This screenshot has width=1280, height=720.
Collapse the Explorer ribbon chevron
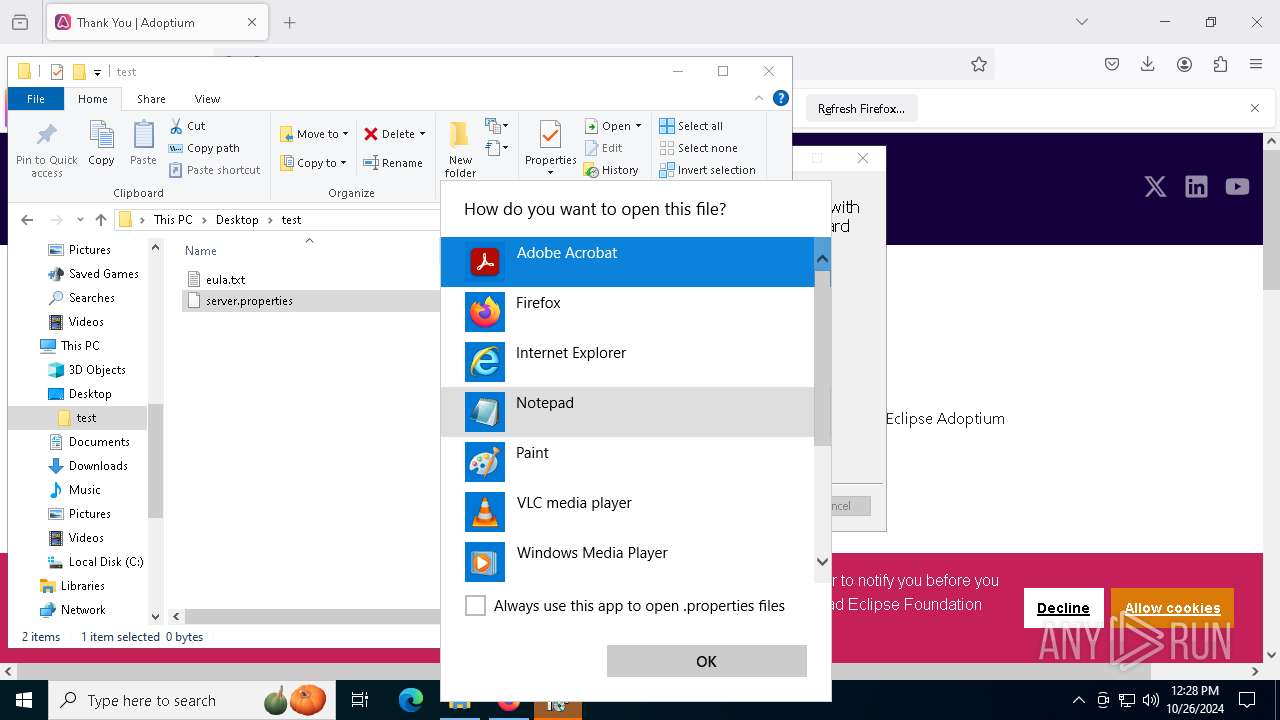[759, 98]
